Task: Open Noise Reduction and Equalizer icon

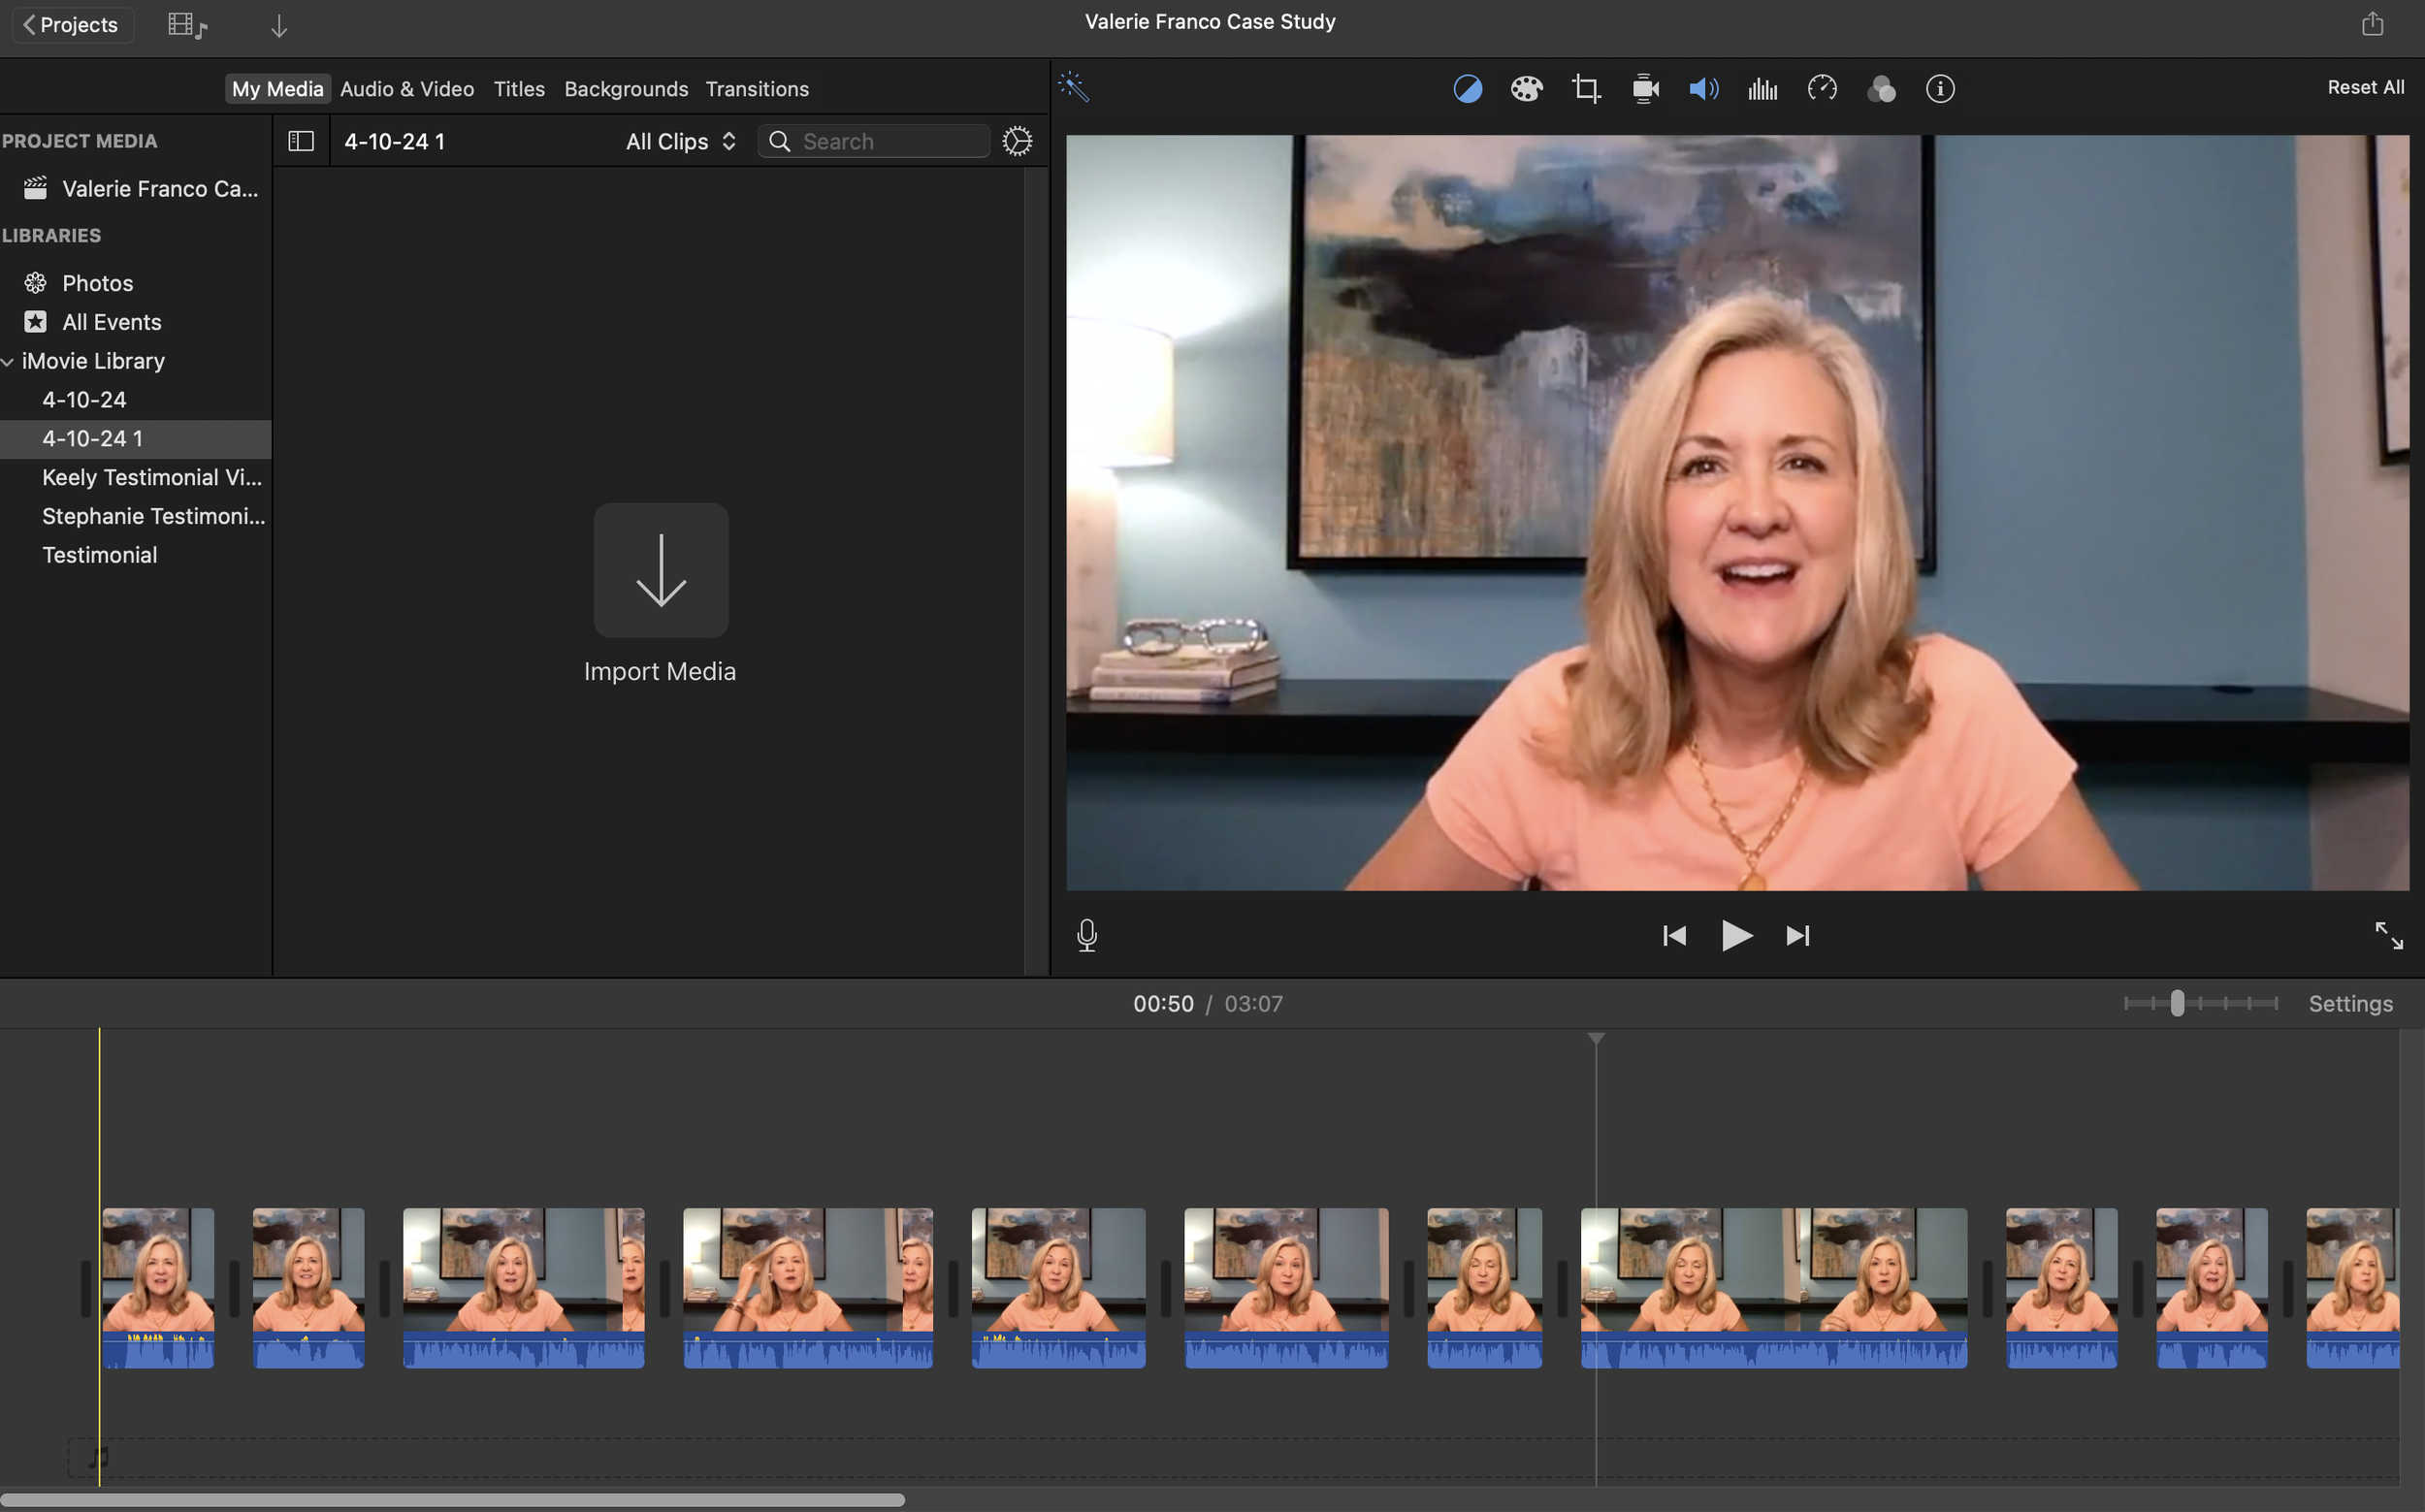Action: 1762,89
